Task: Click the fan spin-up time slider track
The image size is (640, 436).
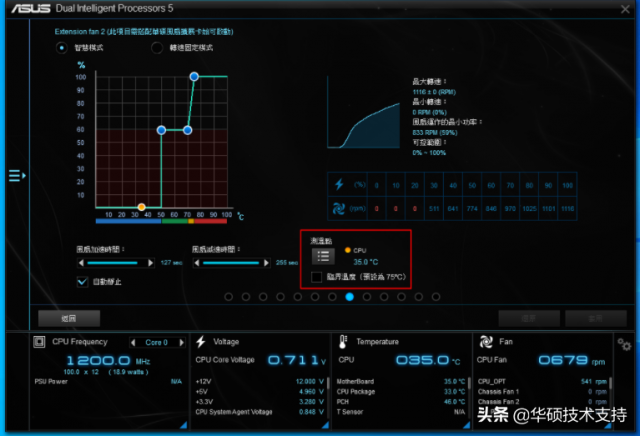Action: (x=116, y=263)
